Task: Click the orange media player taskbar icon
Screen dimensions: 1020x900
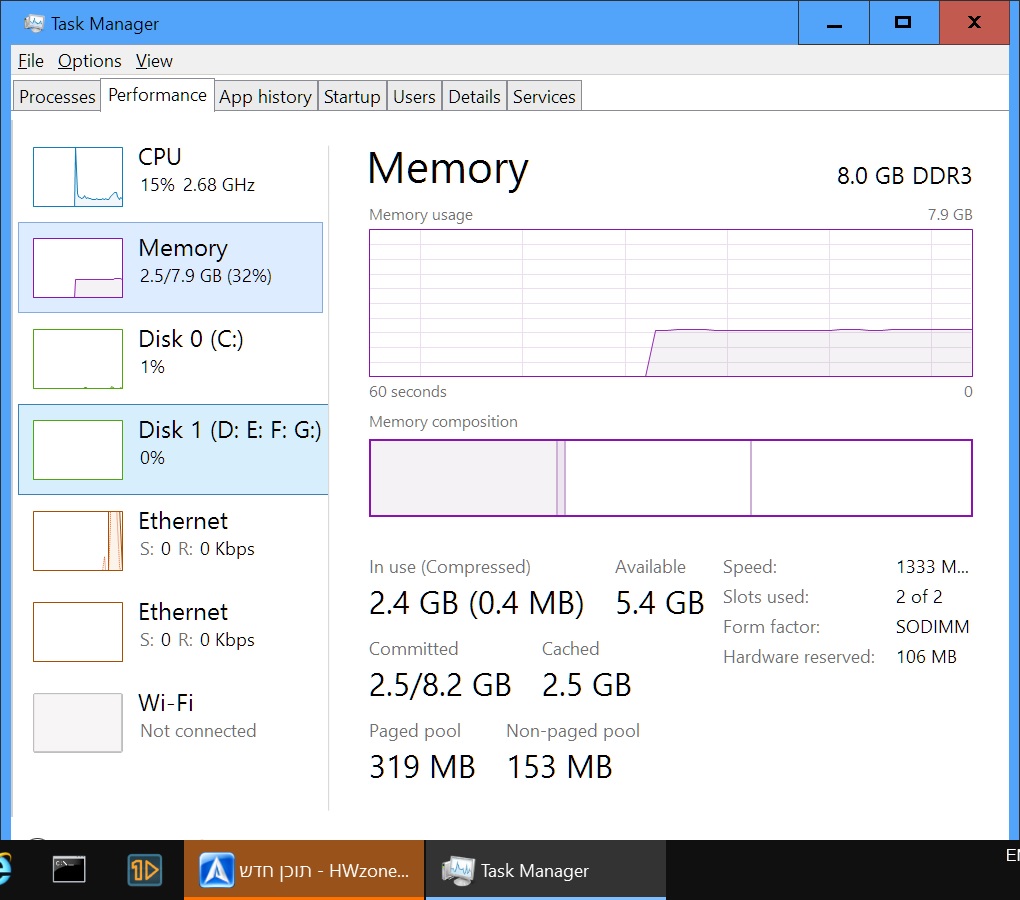Action: 144,869
